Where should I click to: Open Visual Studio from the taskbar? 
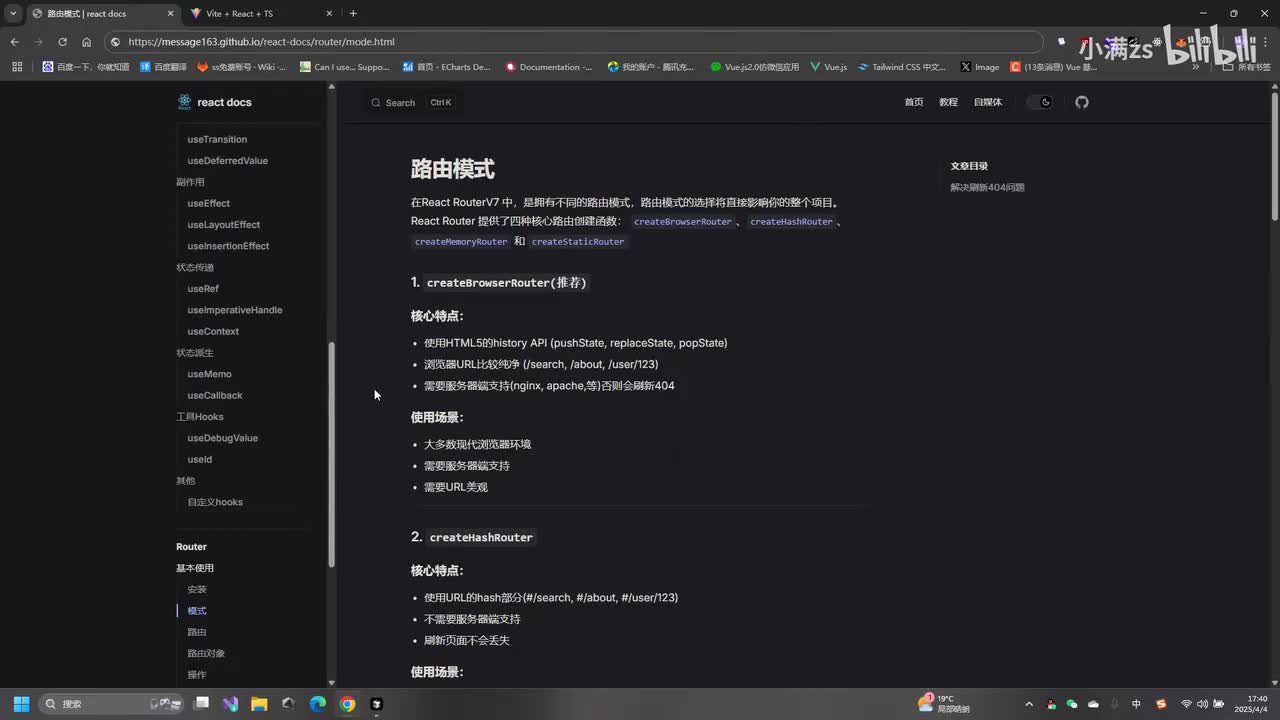(230, 704)
